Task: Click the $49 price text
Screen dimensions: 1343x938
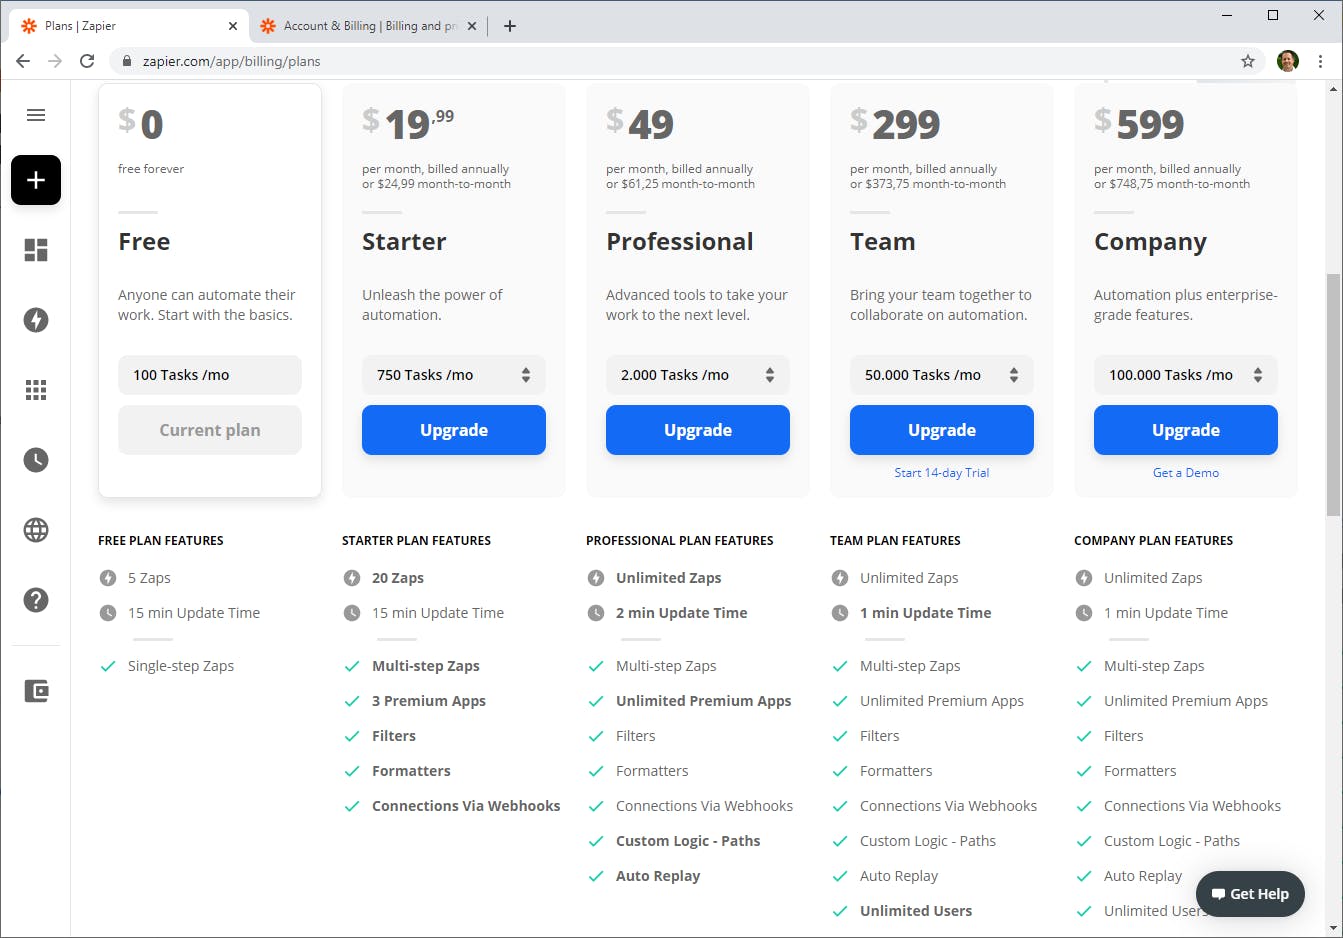Action: 640,124
